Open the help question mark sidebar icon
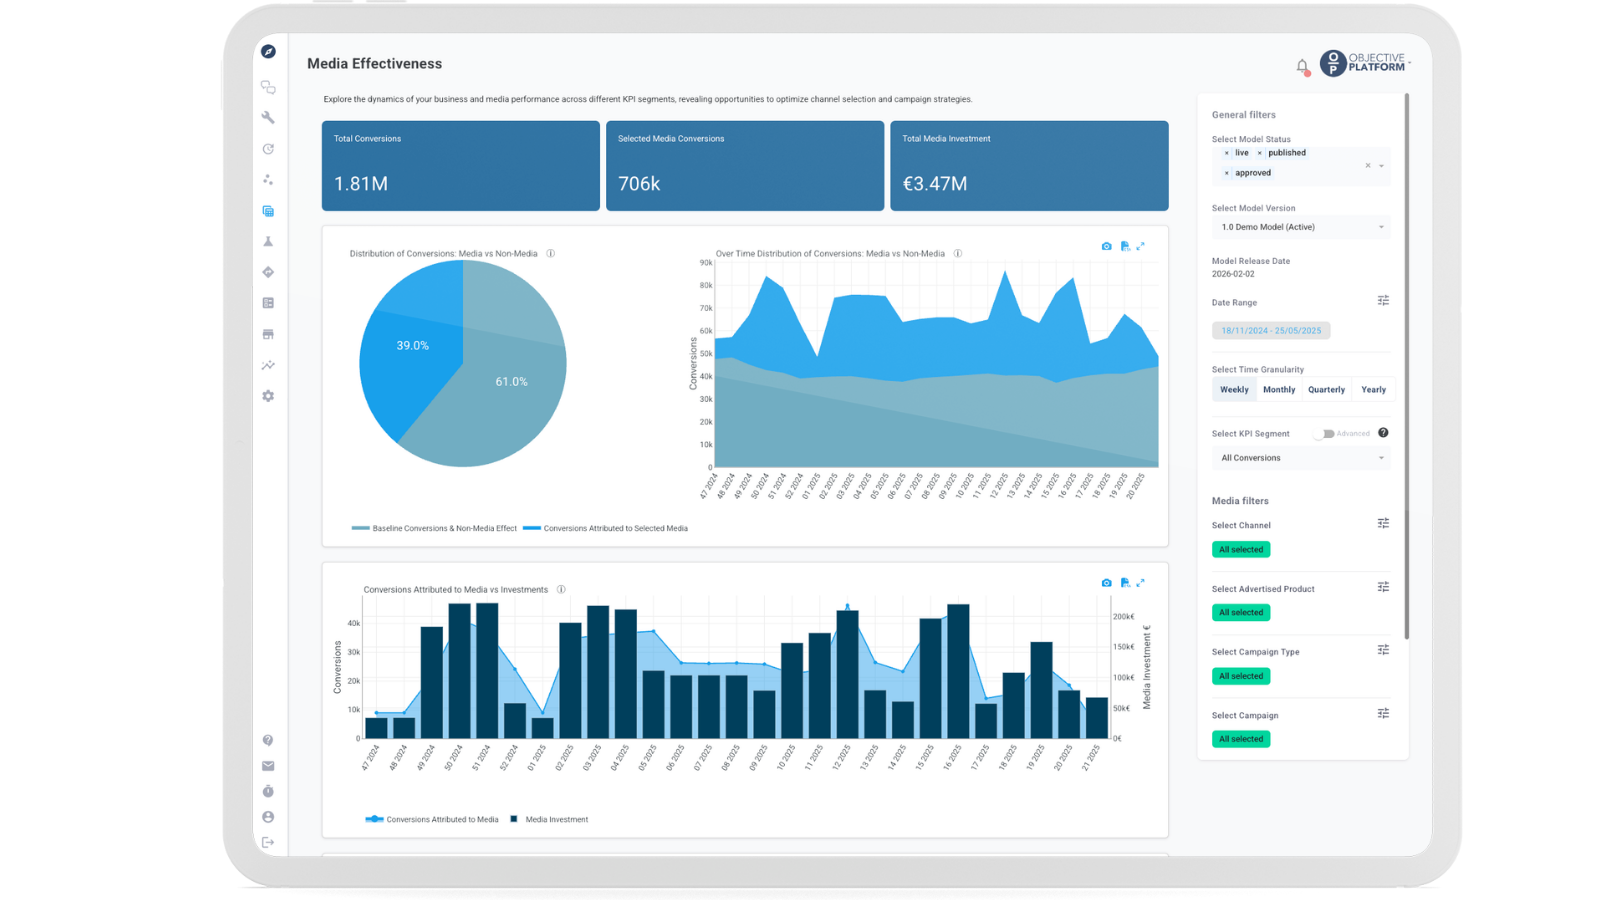This screenshot has height=900, width=1600. point(268,740)
